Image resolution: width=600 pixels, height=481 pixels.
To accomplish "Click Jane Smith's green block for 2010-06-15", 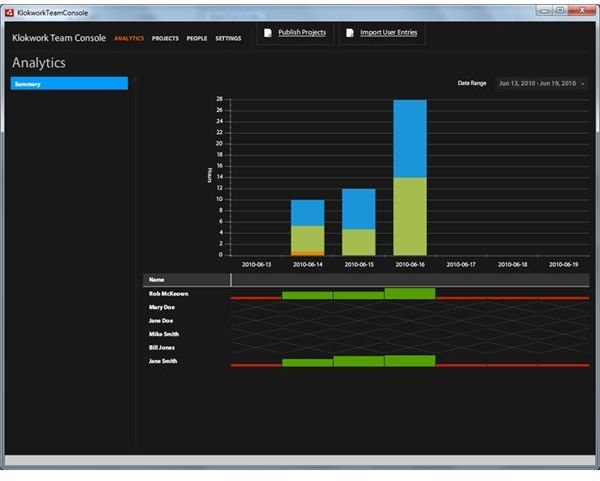I will pos(359,361).
